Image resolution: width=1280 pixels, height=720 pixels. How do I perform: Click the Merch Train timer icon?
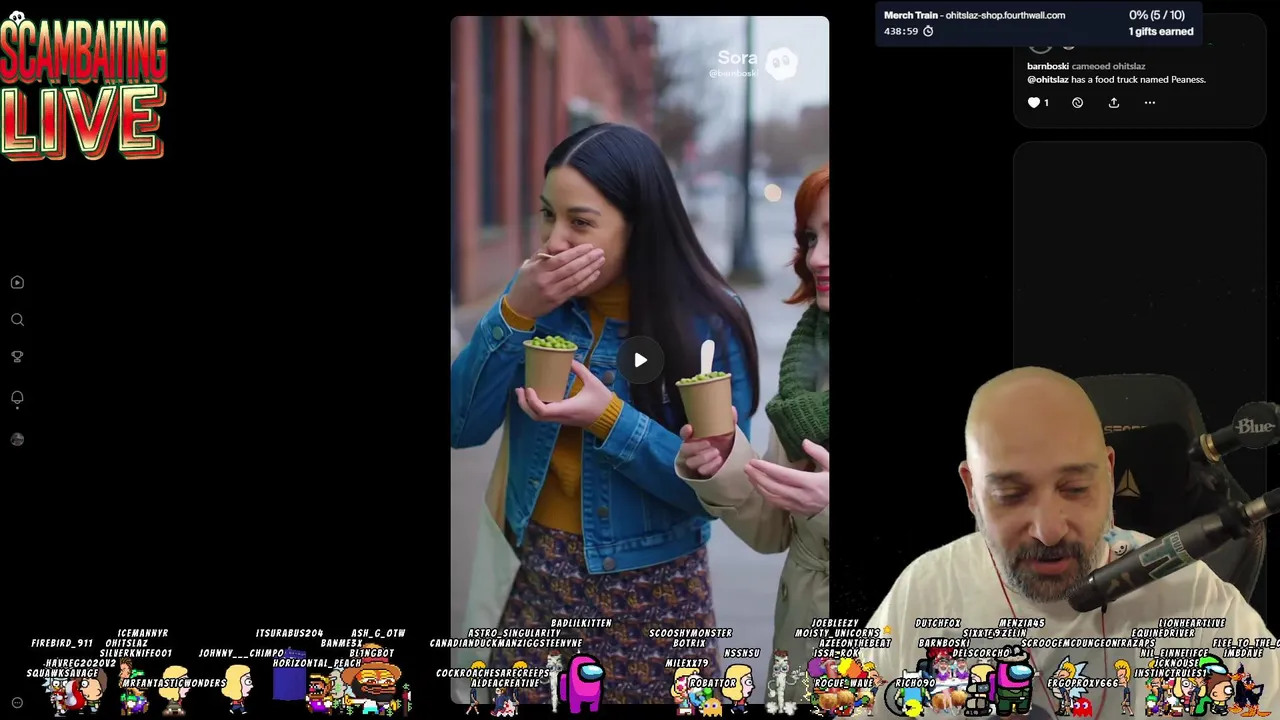[928, 31]
